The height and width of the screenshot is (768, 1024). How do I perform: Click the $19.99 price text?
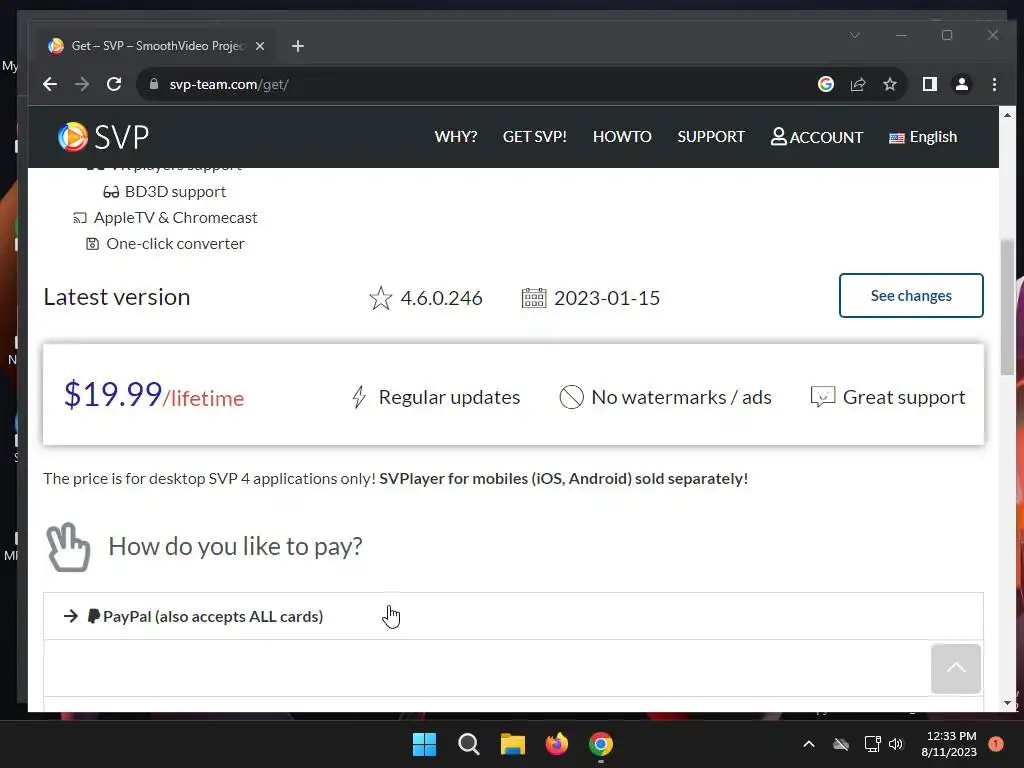pos(113,394)
